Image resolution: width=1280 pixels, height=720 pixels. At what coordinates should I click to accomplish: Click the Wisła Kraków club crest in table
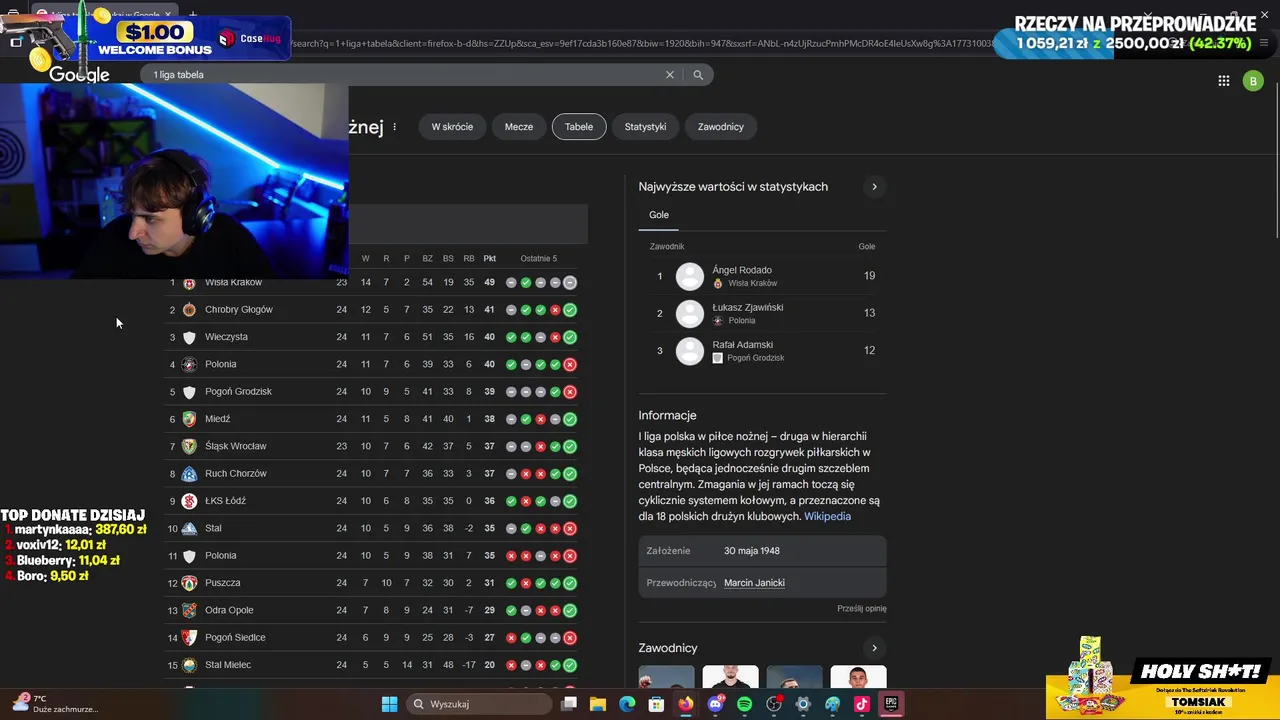pos(189,283)
